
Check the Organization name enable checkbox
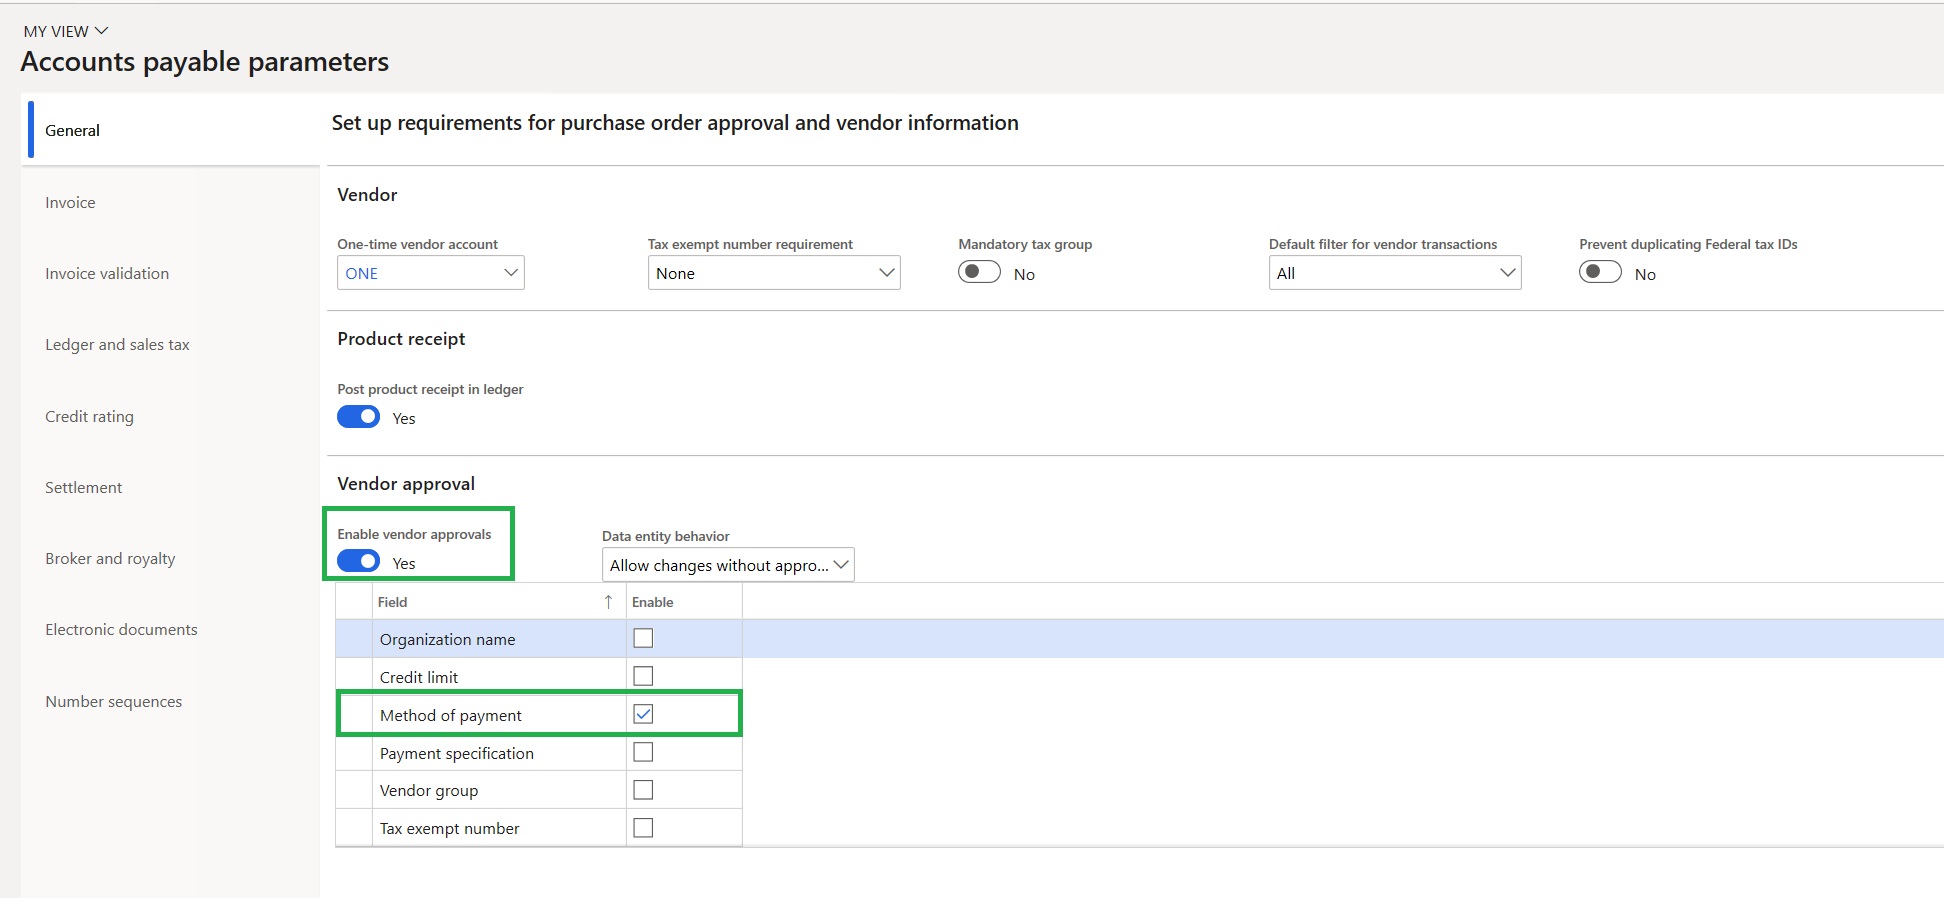[x=643, y=638]
